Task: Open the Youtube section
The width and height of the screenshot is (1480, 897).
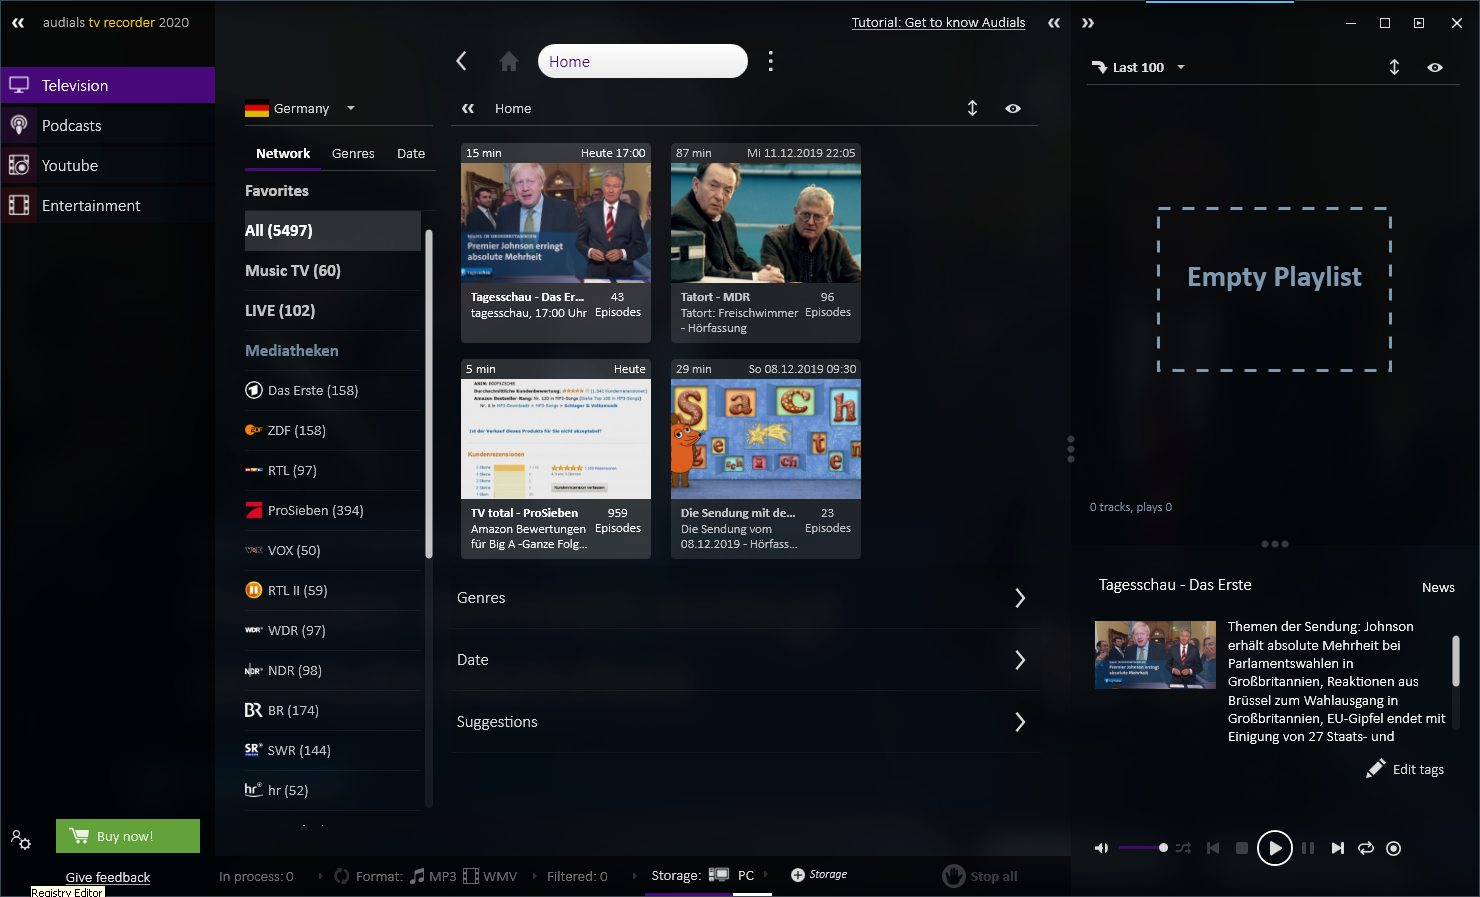Action: pos(107,165)
